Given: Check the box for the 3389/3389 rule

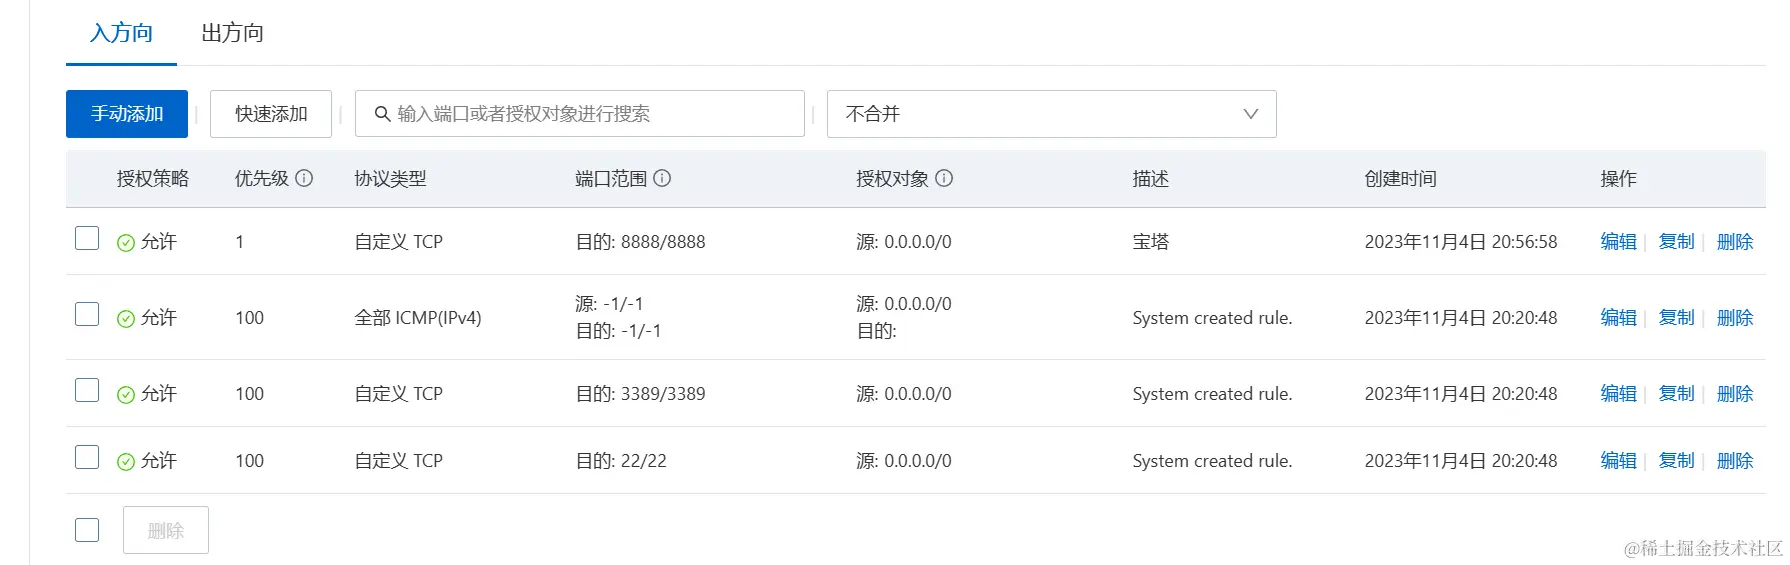Looking at the screenshot, I should 87,390.
